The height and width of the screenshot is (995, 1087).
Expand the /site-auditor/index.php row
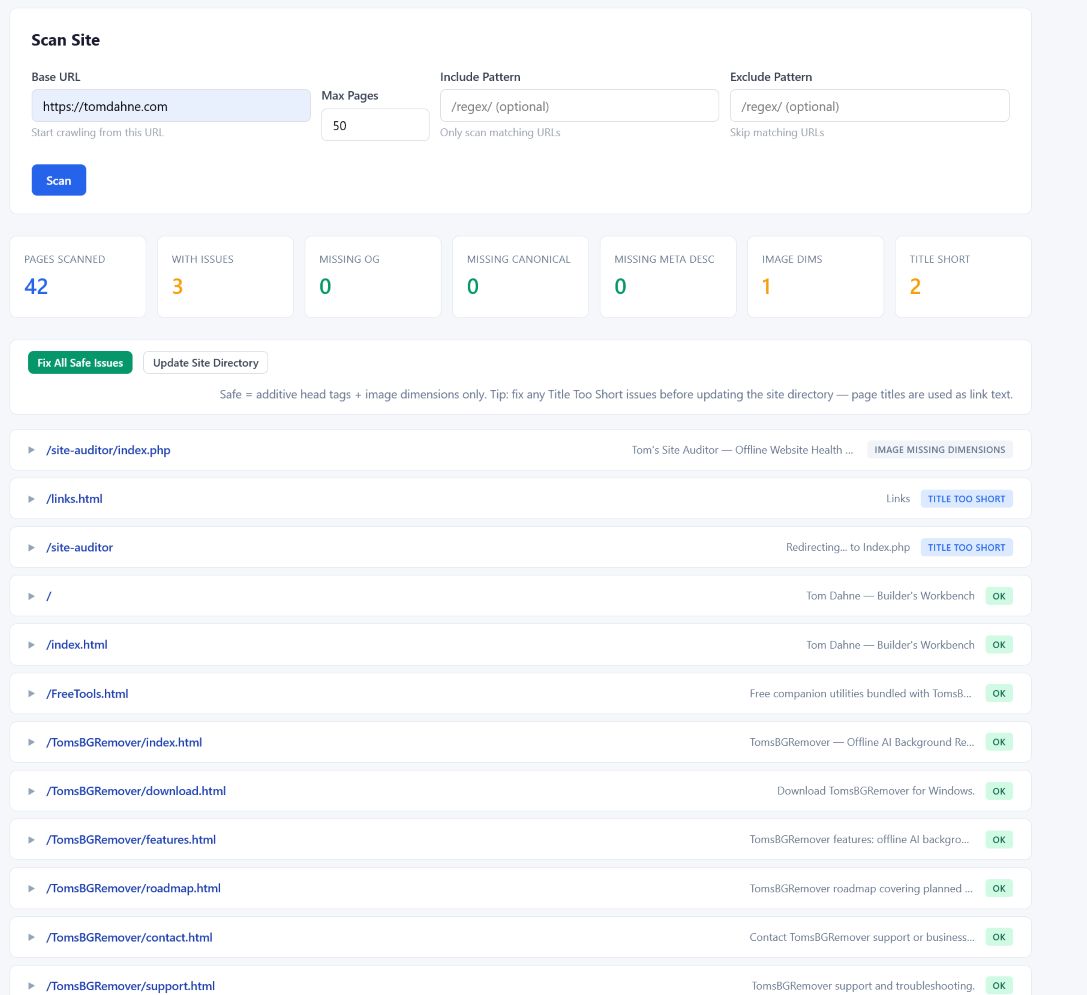point(31,449)
